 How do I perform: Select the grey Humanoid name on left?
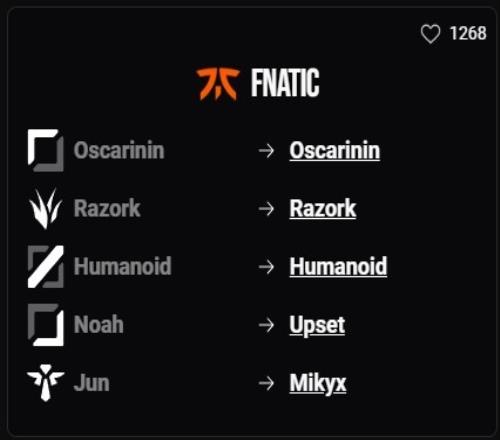tap(123, 266)
